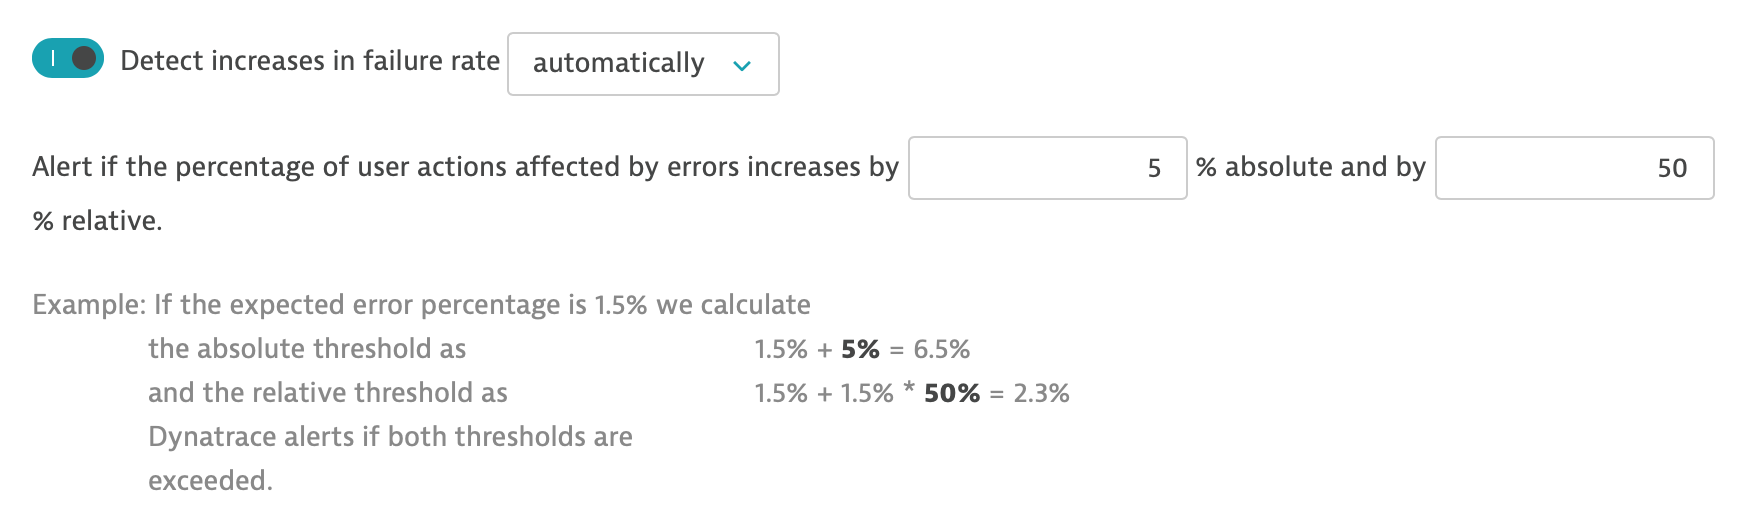Click the "Alert if the percentage of user actions" sentence
The image size is (1756, 528).
pos(465,167)
